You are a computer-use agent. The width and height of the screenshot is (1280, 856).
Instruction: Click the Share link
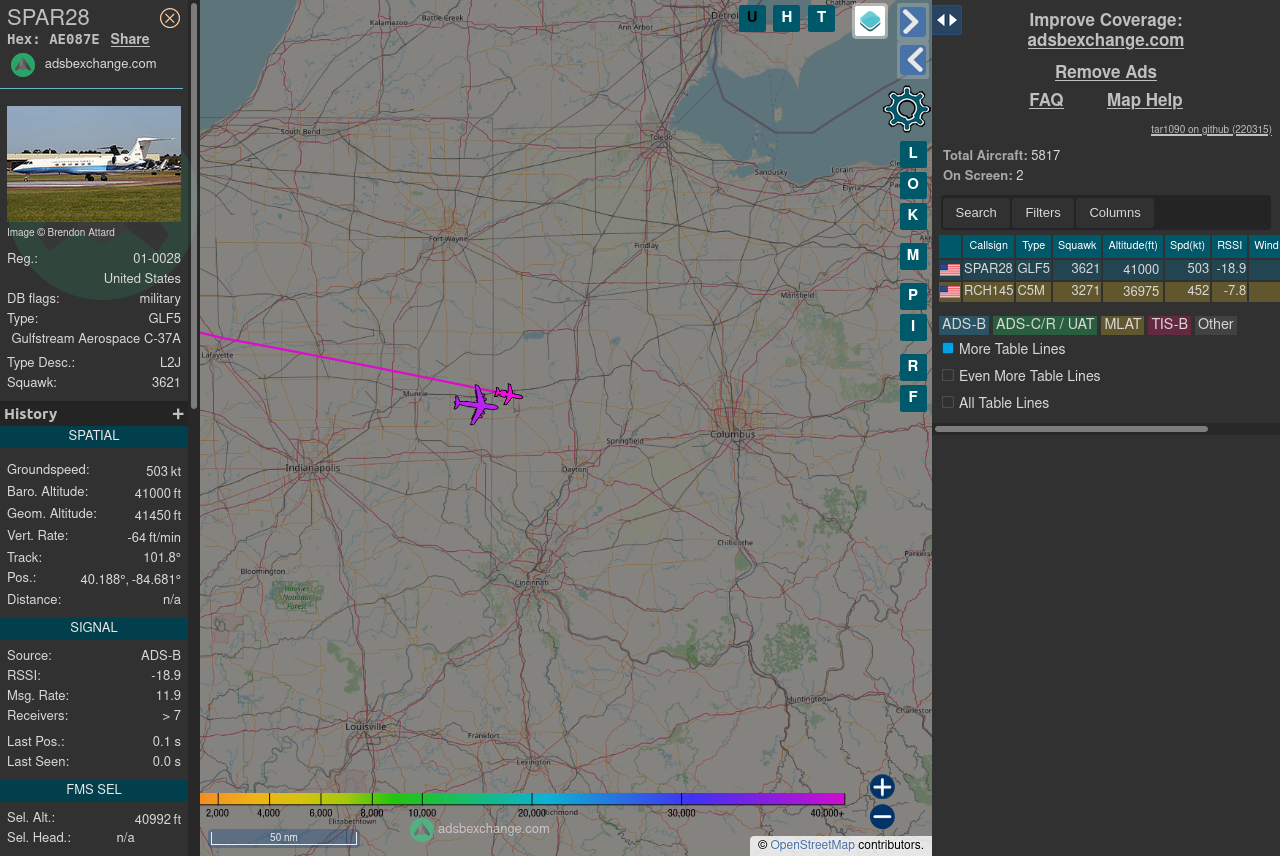[130, 40]
